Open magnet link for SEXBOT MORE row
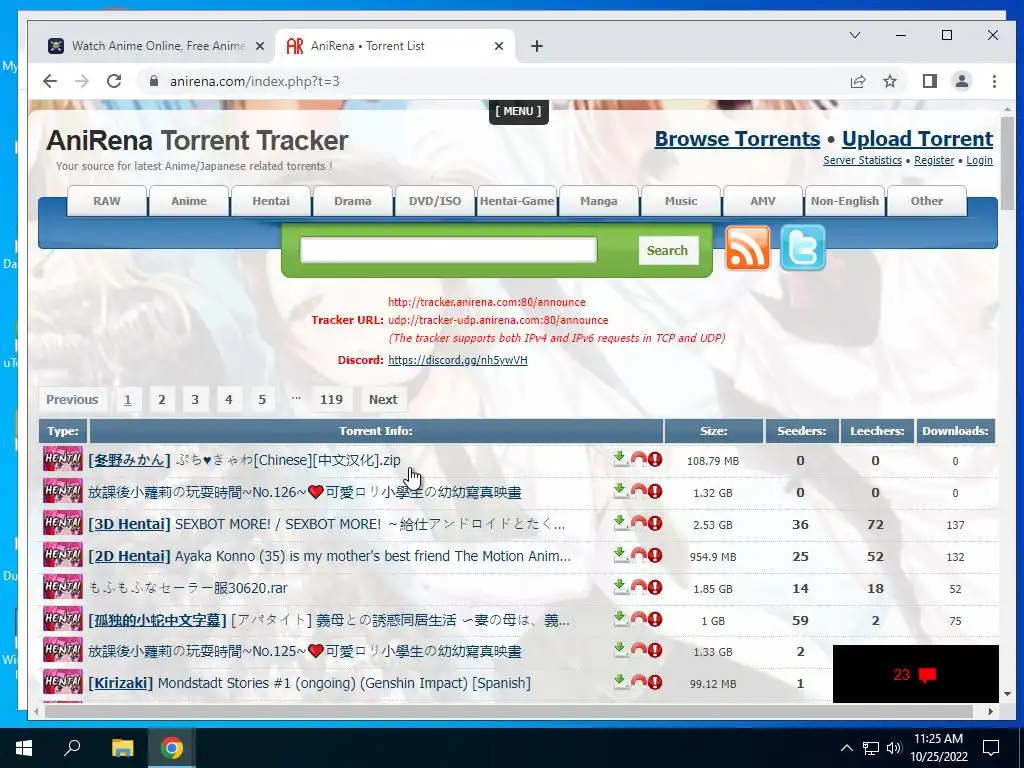Image resolution: width=1024 pixels, height=768 pixels. pos(639,522)
